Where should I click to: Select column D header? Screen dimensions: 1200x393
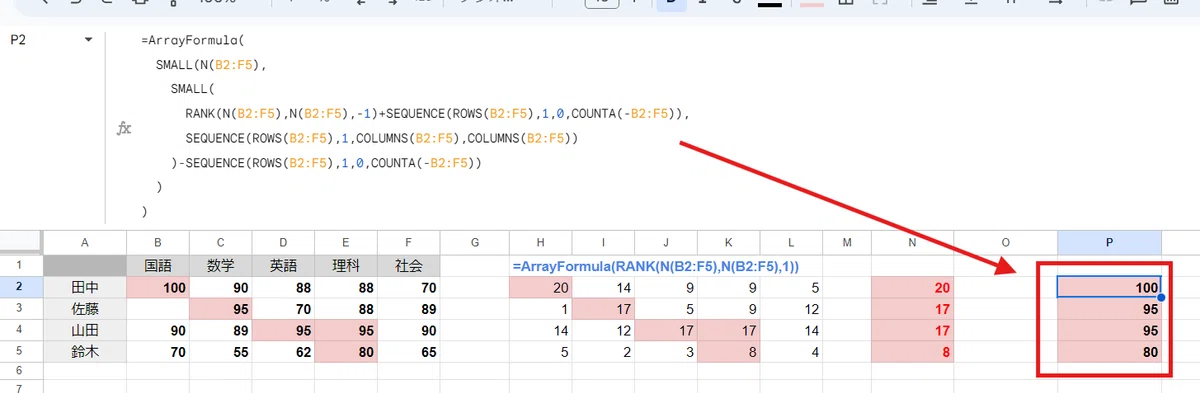point(283,243)
